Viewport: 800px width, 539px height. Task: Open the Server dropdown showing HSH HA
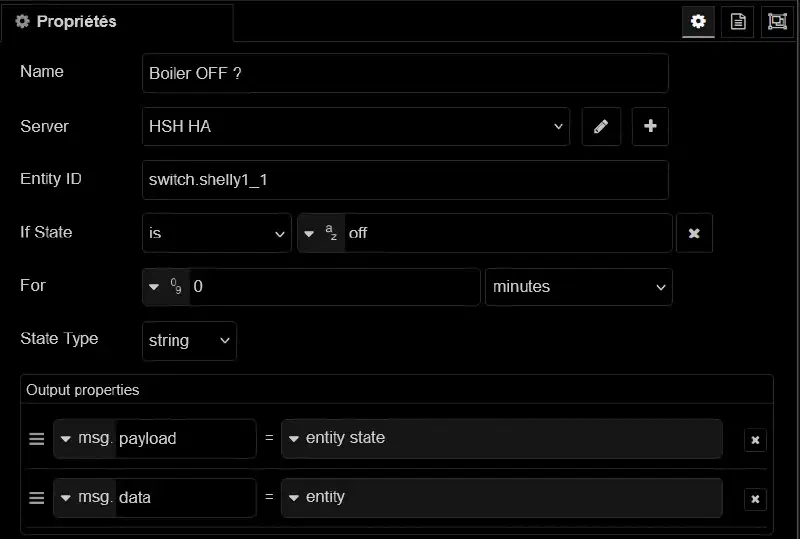(356, 127)
